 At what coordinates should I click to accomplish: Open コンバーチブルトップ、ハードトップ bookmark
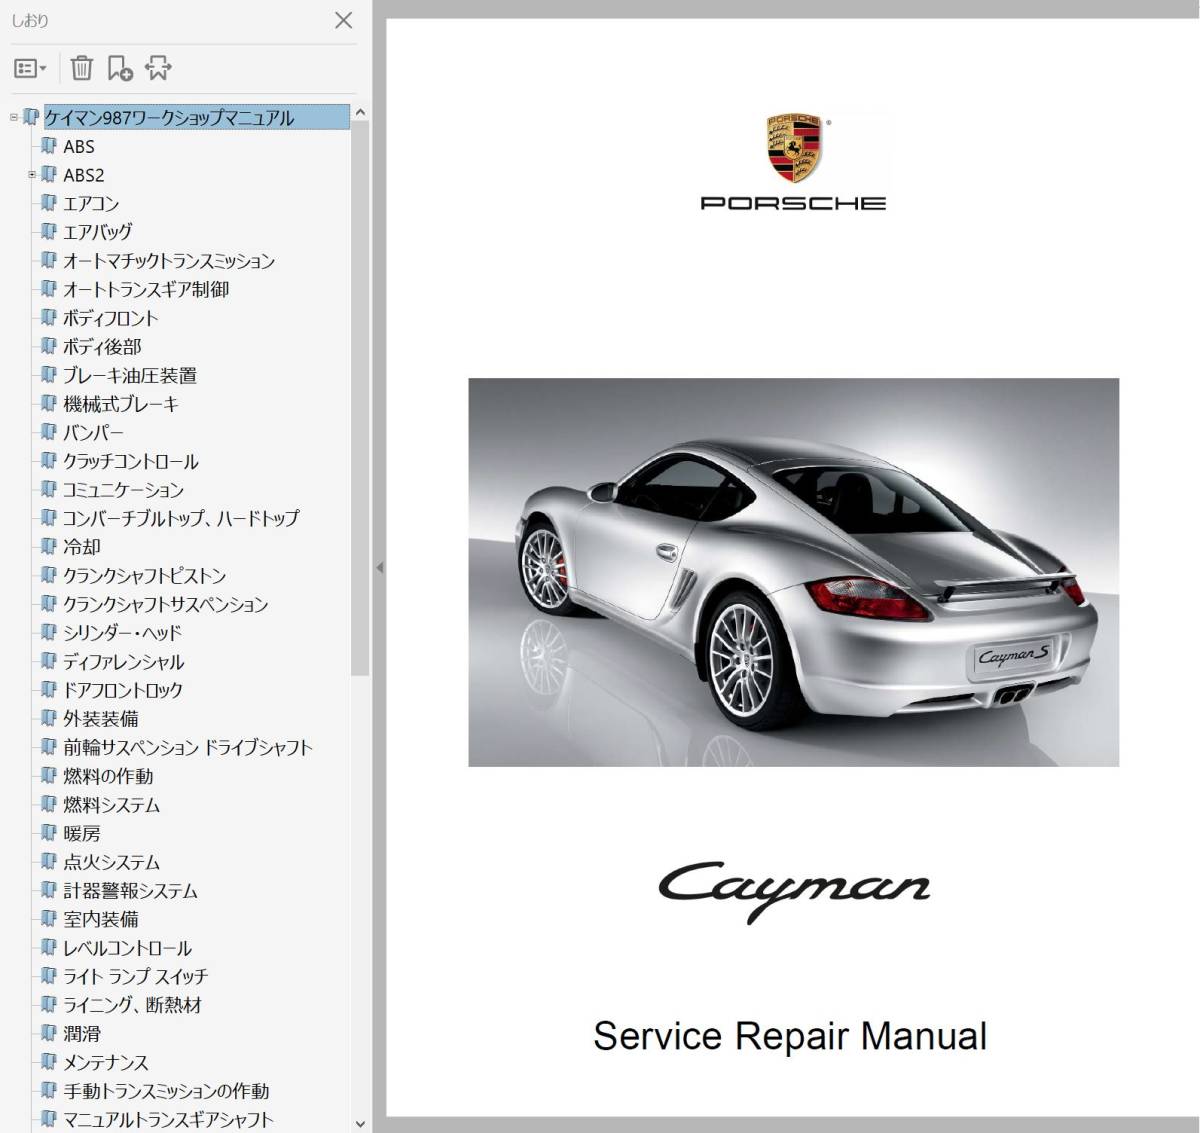[181, 519]
